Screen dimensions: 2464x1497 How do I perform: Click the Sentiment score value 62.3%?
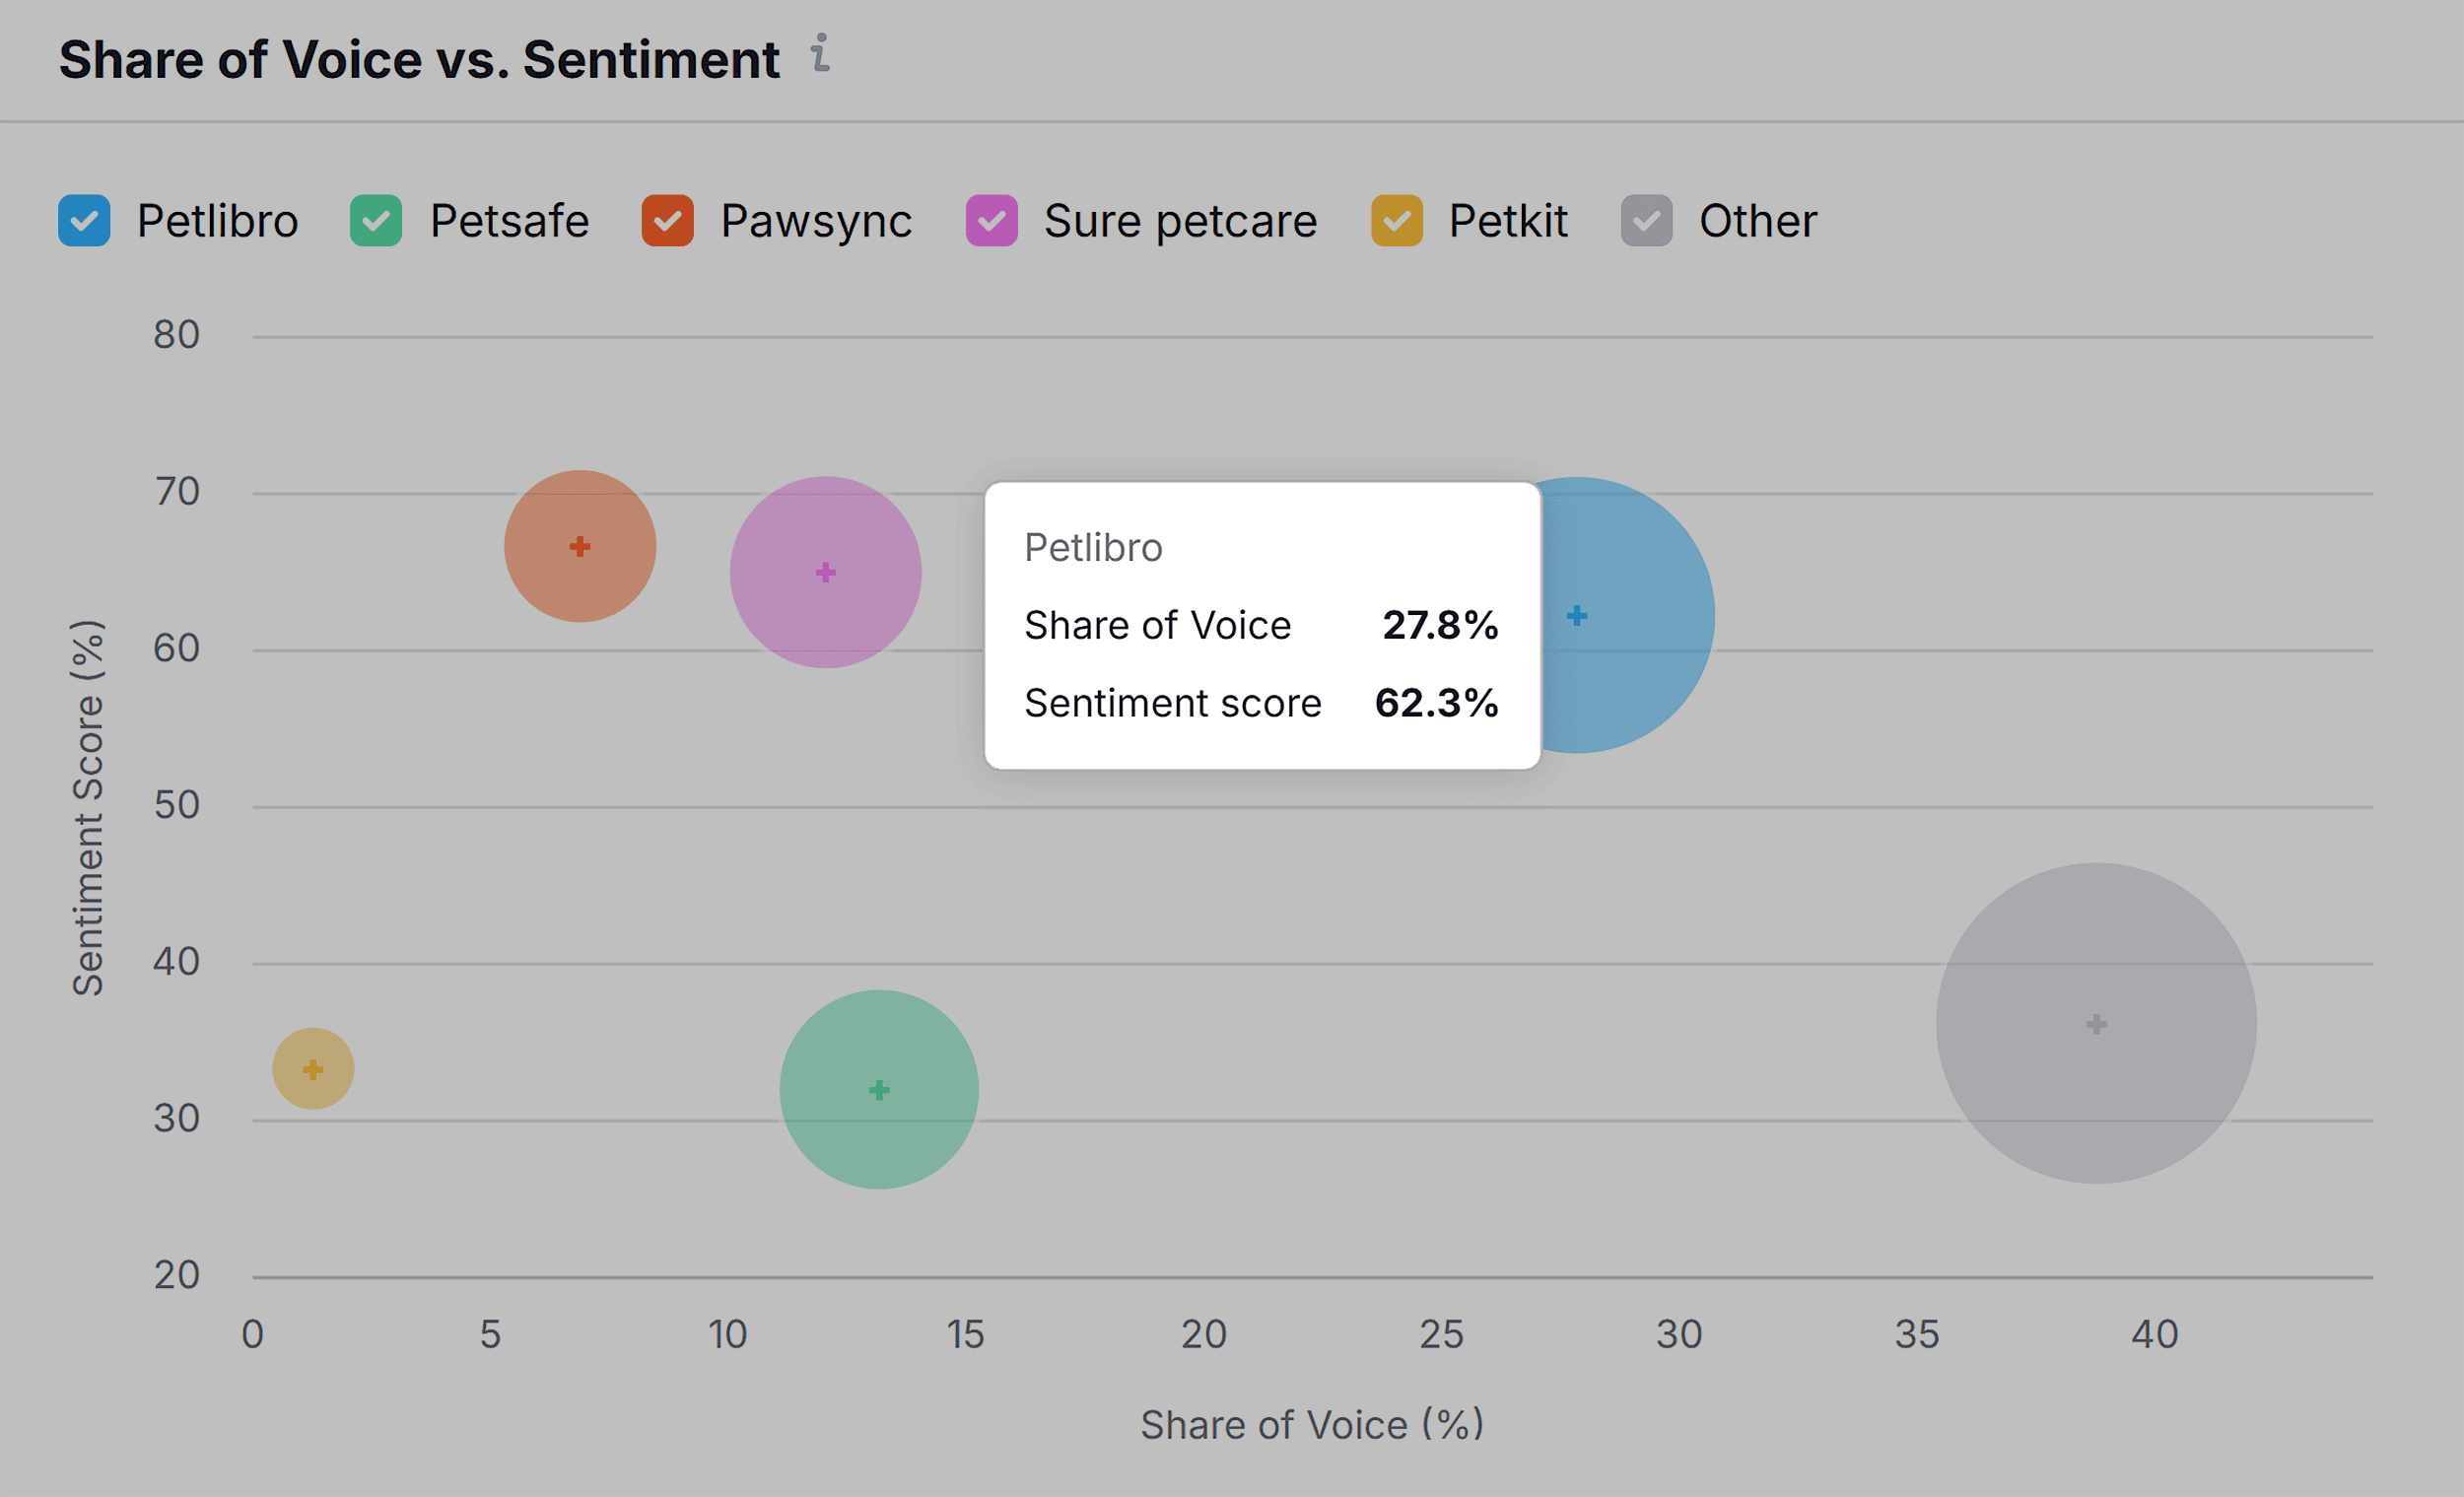(1437, 703)
